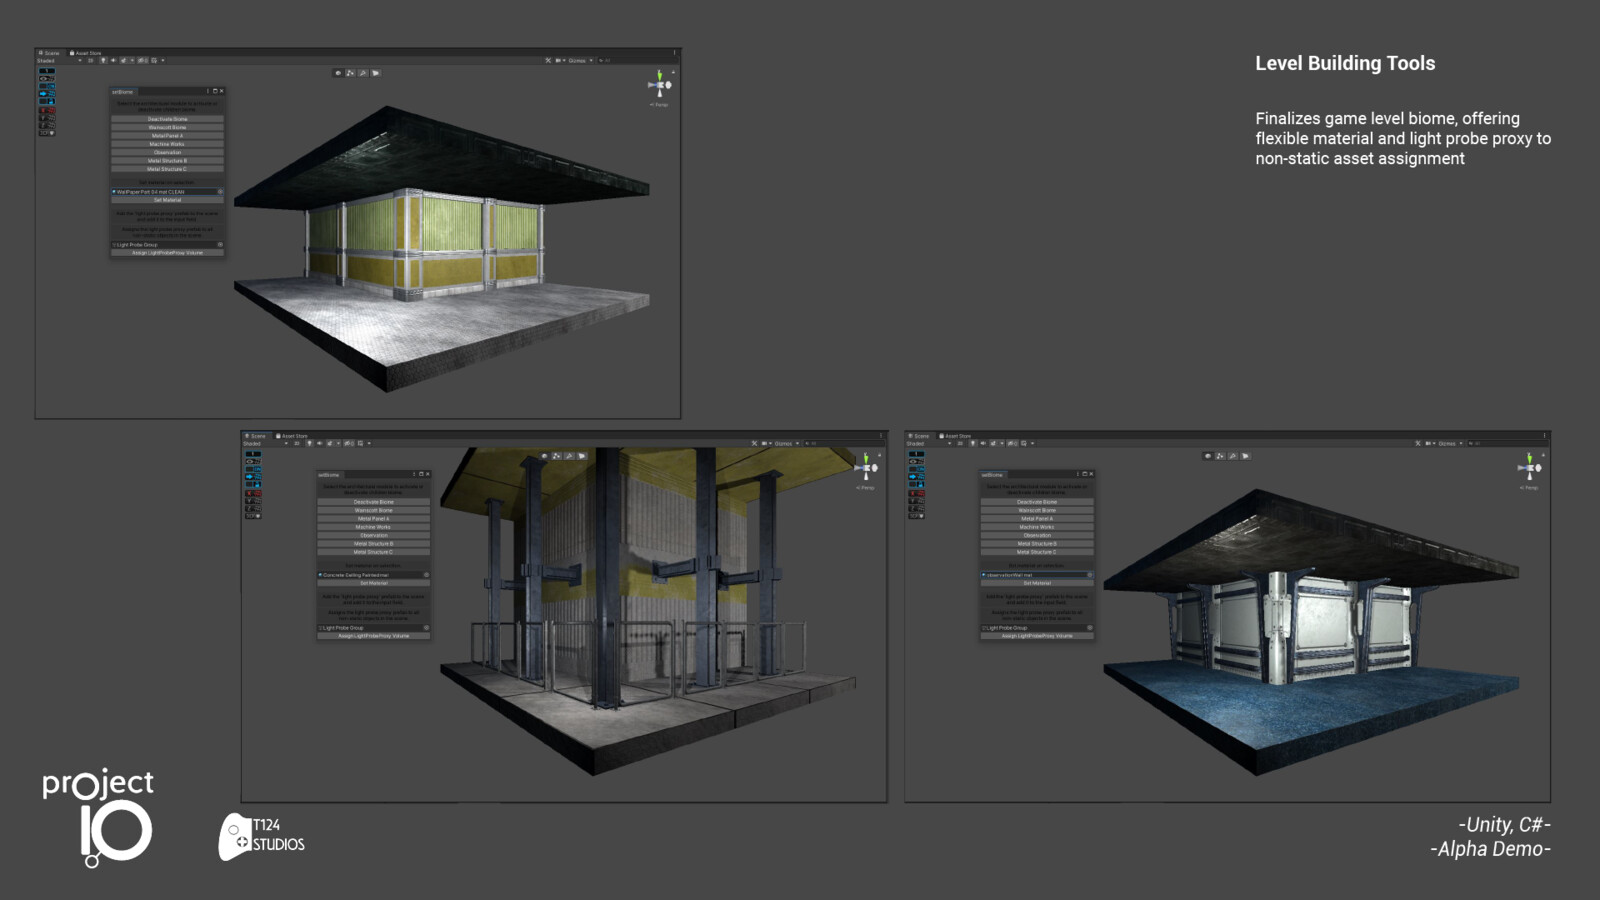Viewport: 1600px width, 900px height.
Task: Open effects dropdown arrow in blue-floor editor toolbar
Action: coord(1003,443)
